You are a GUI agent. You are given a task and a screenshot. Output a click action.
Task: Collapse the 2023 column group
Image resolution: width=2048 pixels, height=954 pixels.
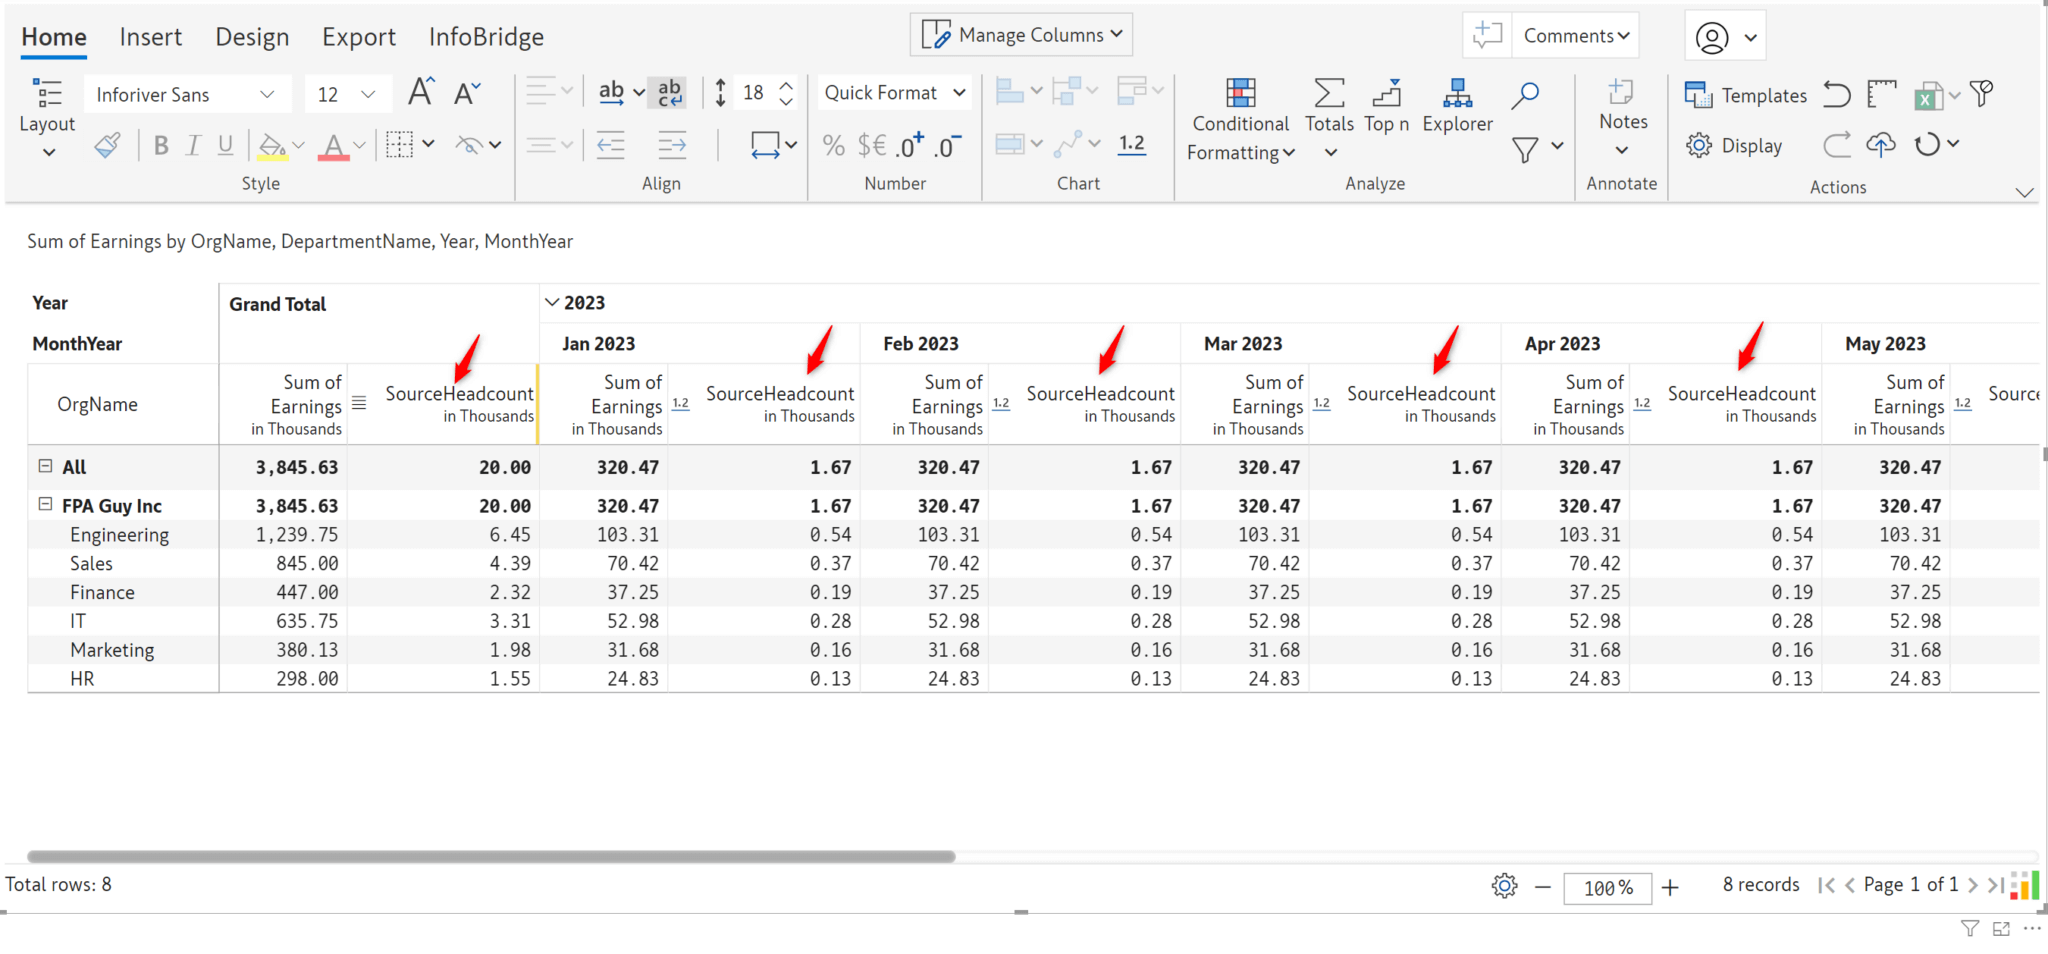click(553, 301)
